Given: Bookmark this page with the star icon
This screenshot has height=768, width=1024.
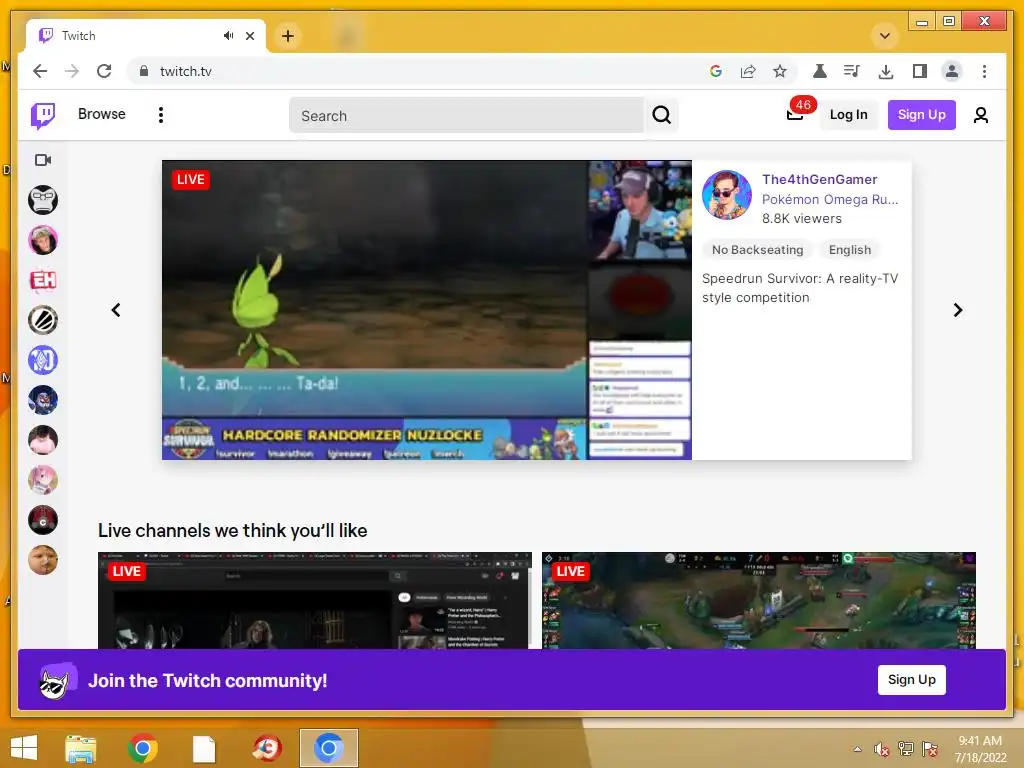Looking at the screenshot, I should [780, 71].
